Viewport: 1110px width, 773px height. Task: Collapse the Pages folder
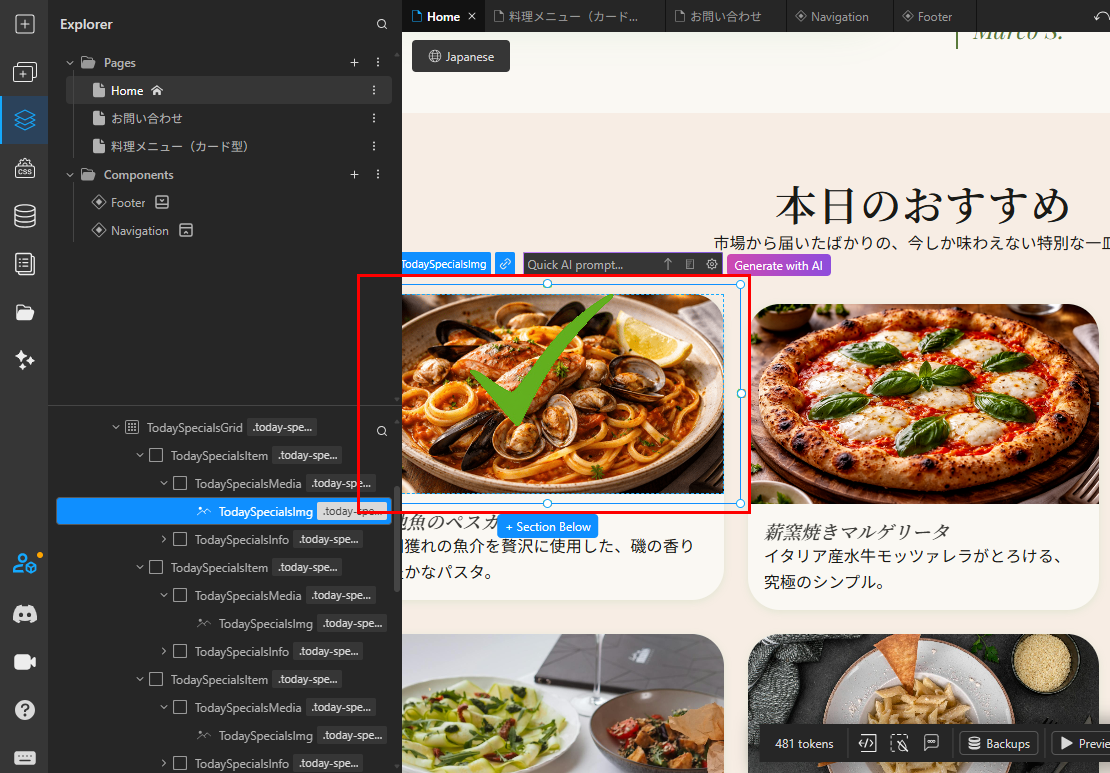(70, 63)
